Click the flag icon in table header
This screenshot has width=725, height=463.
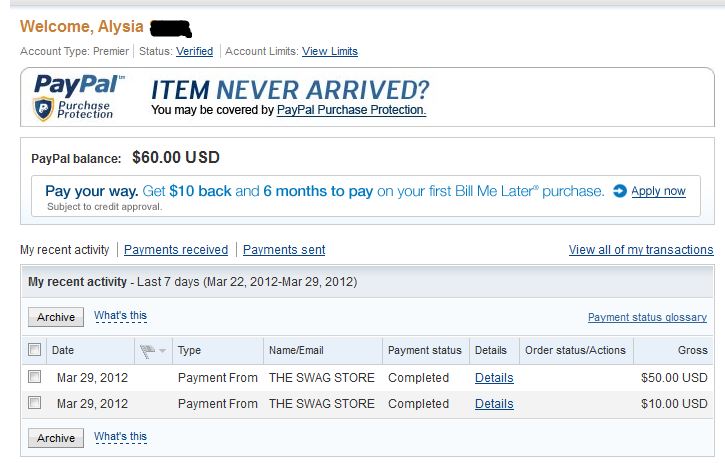147,351
